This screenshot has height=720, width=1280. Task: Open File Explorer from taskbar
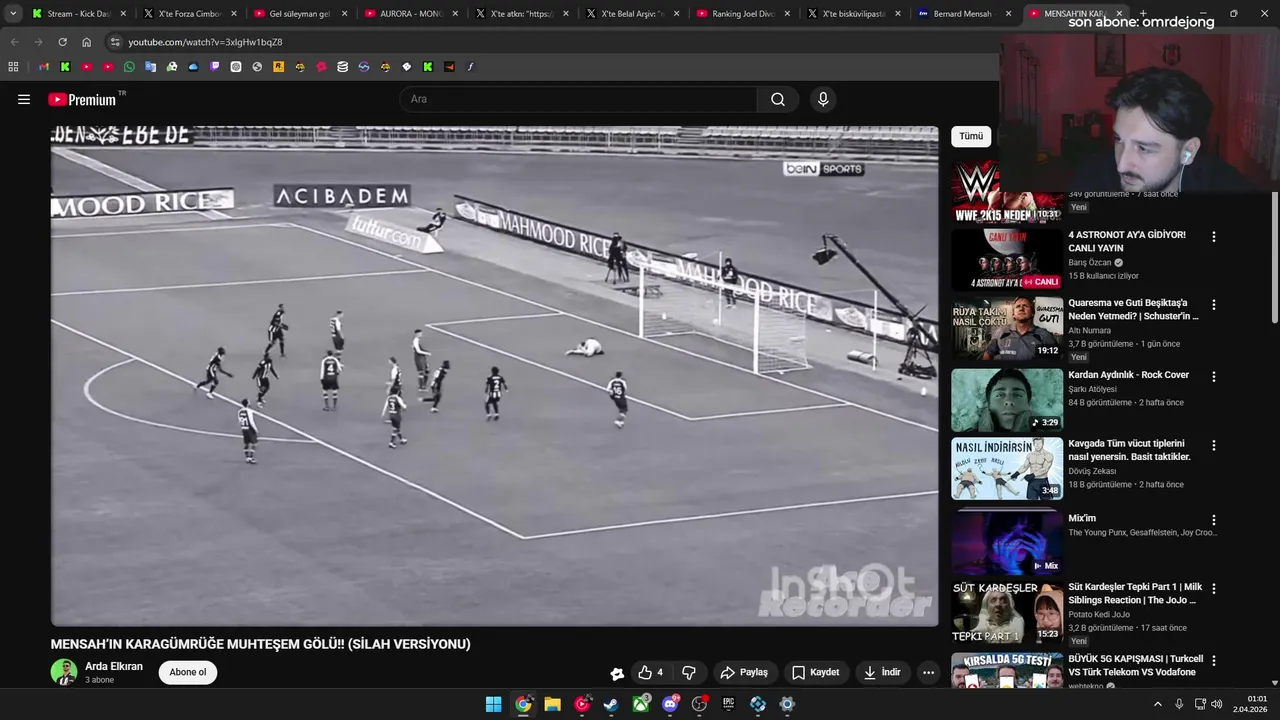552,704
